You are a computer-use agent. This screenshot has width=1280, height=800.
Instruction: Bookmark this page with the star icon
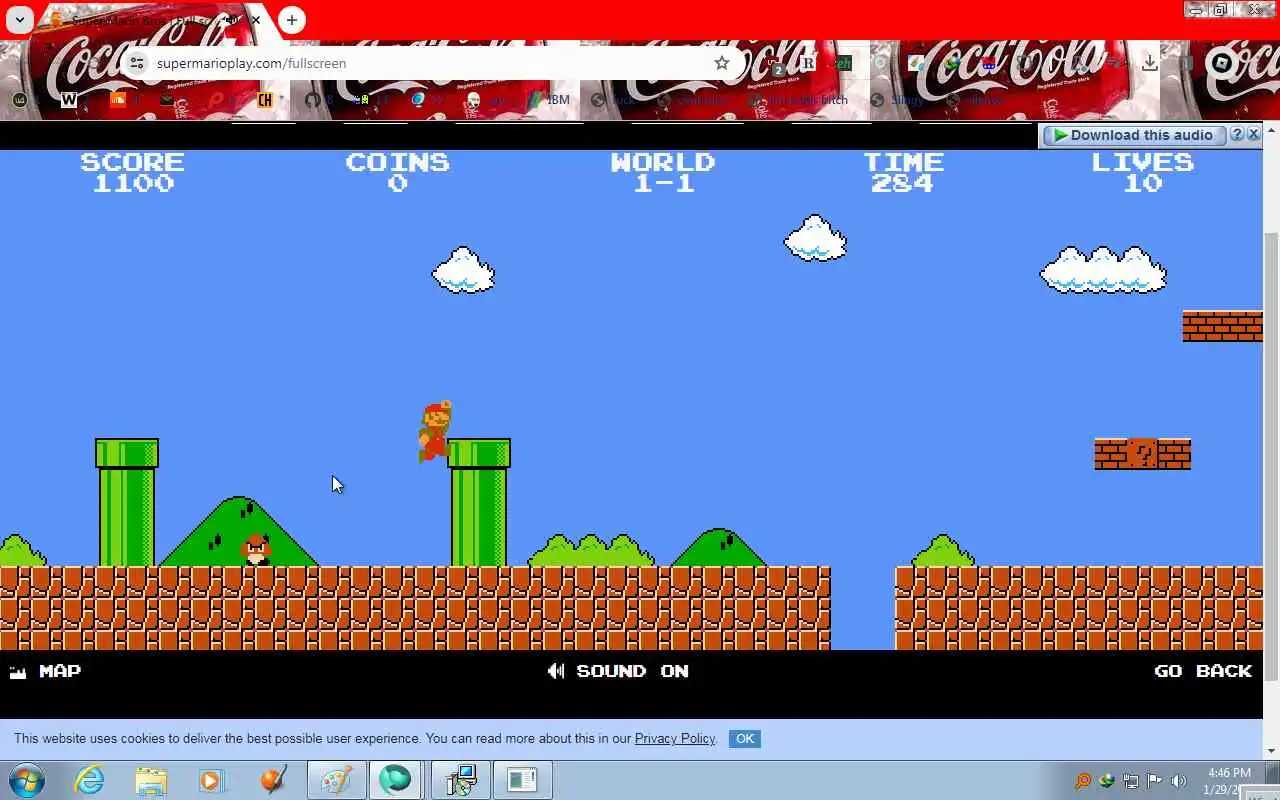tap(722, 63)
